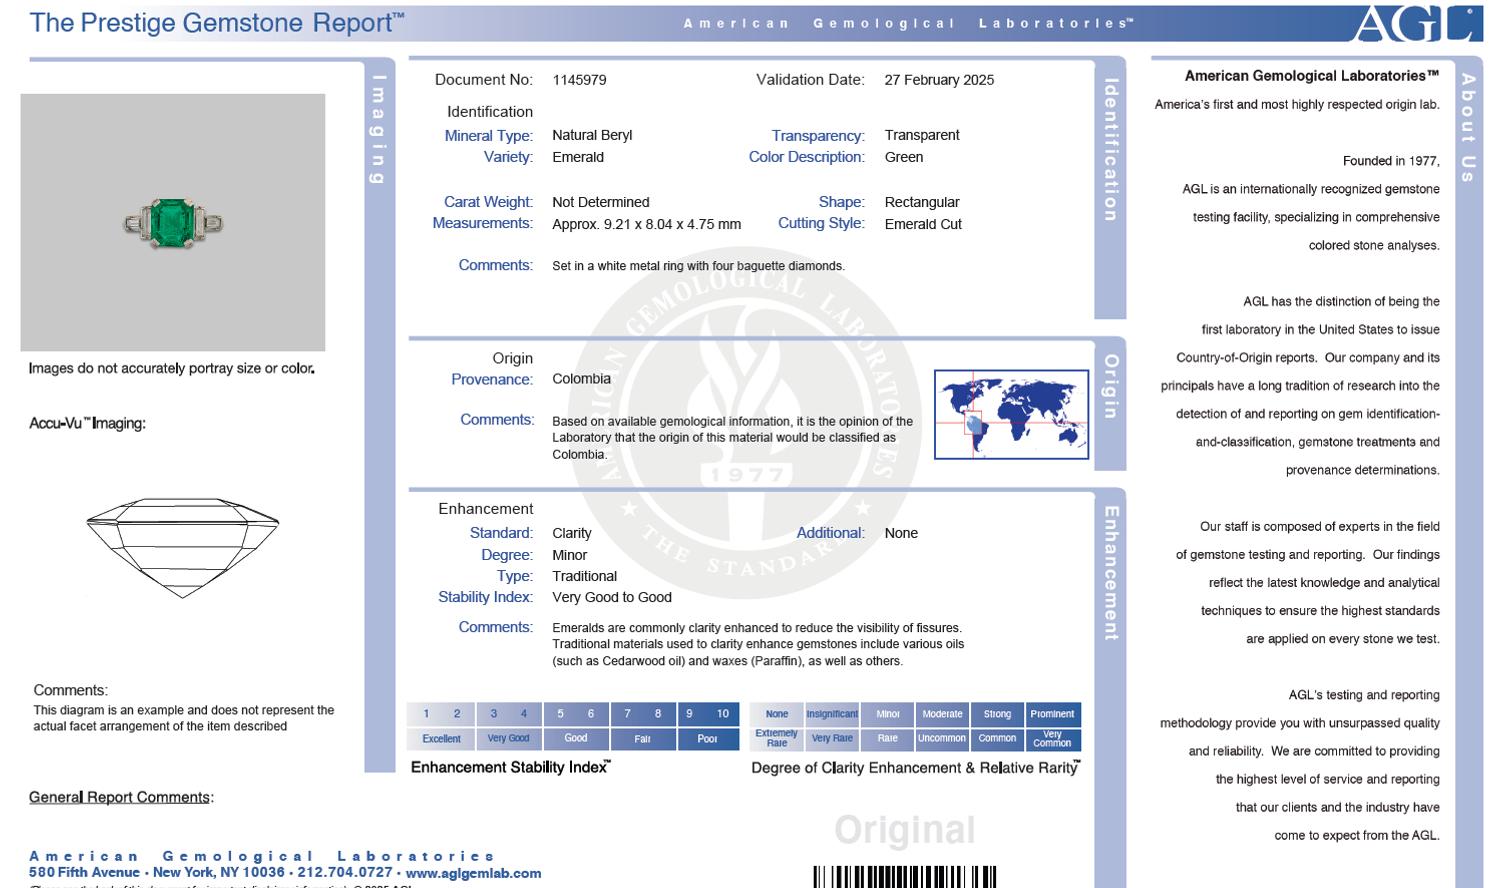
Task: Click the Provenance field label
Action: [492, 380]
